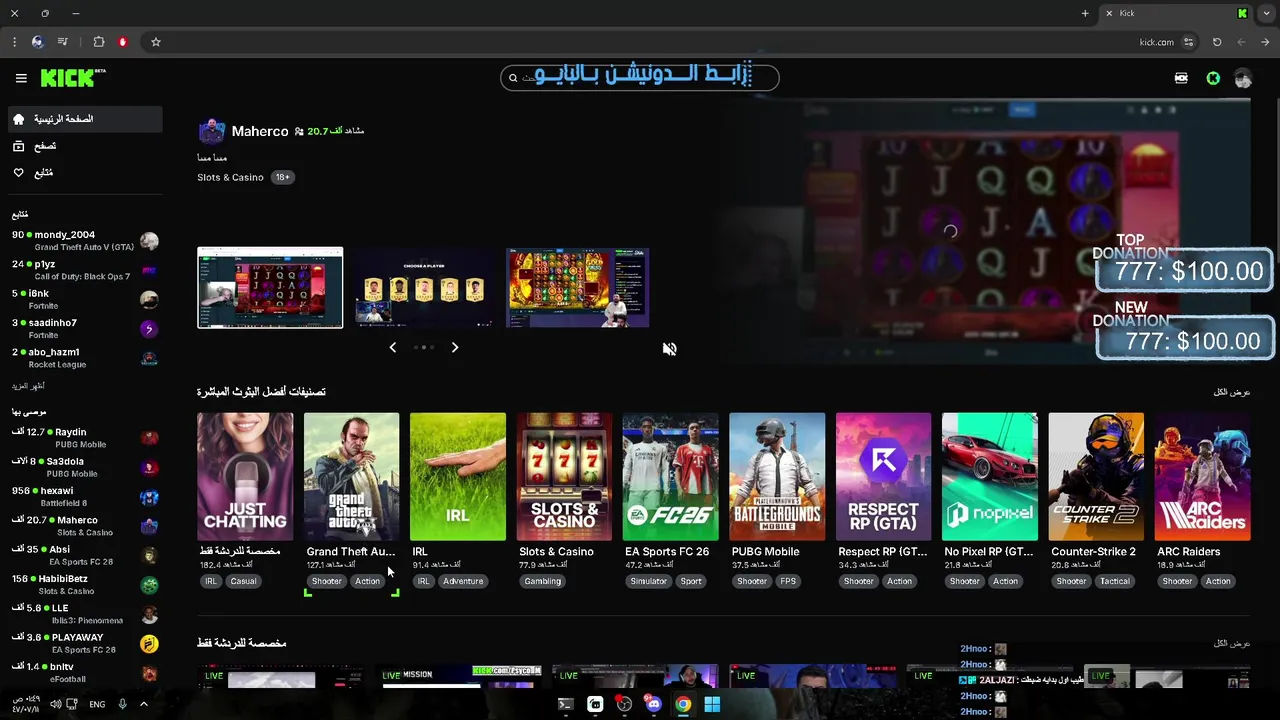Open the media control icon
1280x720 pixels.
tap(63, 42)
